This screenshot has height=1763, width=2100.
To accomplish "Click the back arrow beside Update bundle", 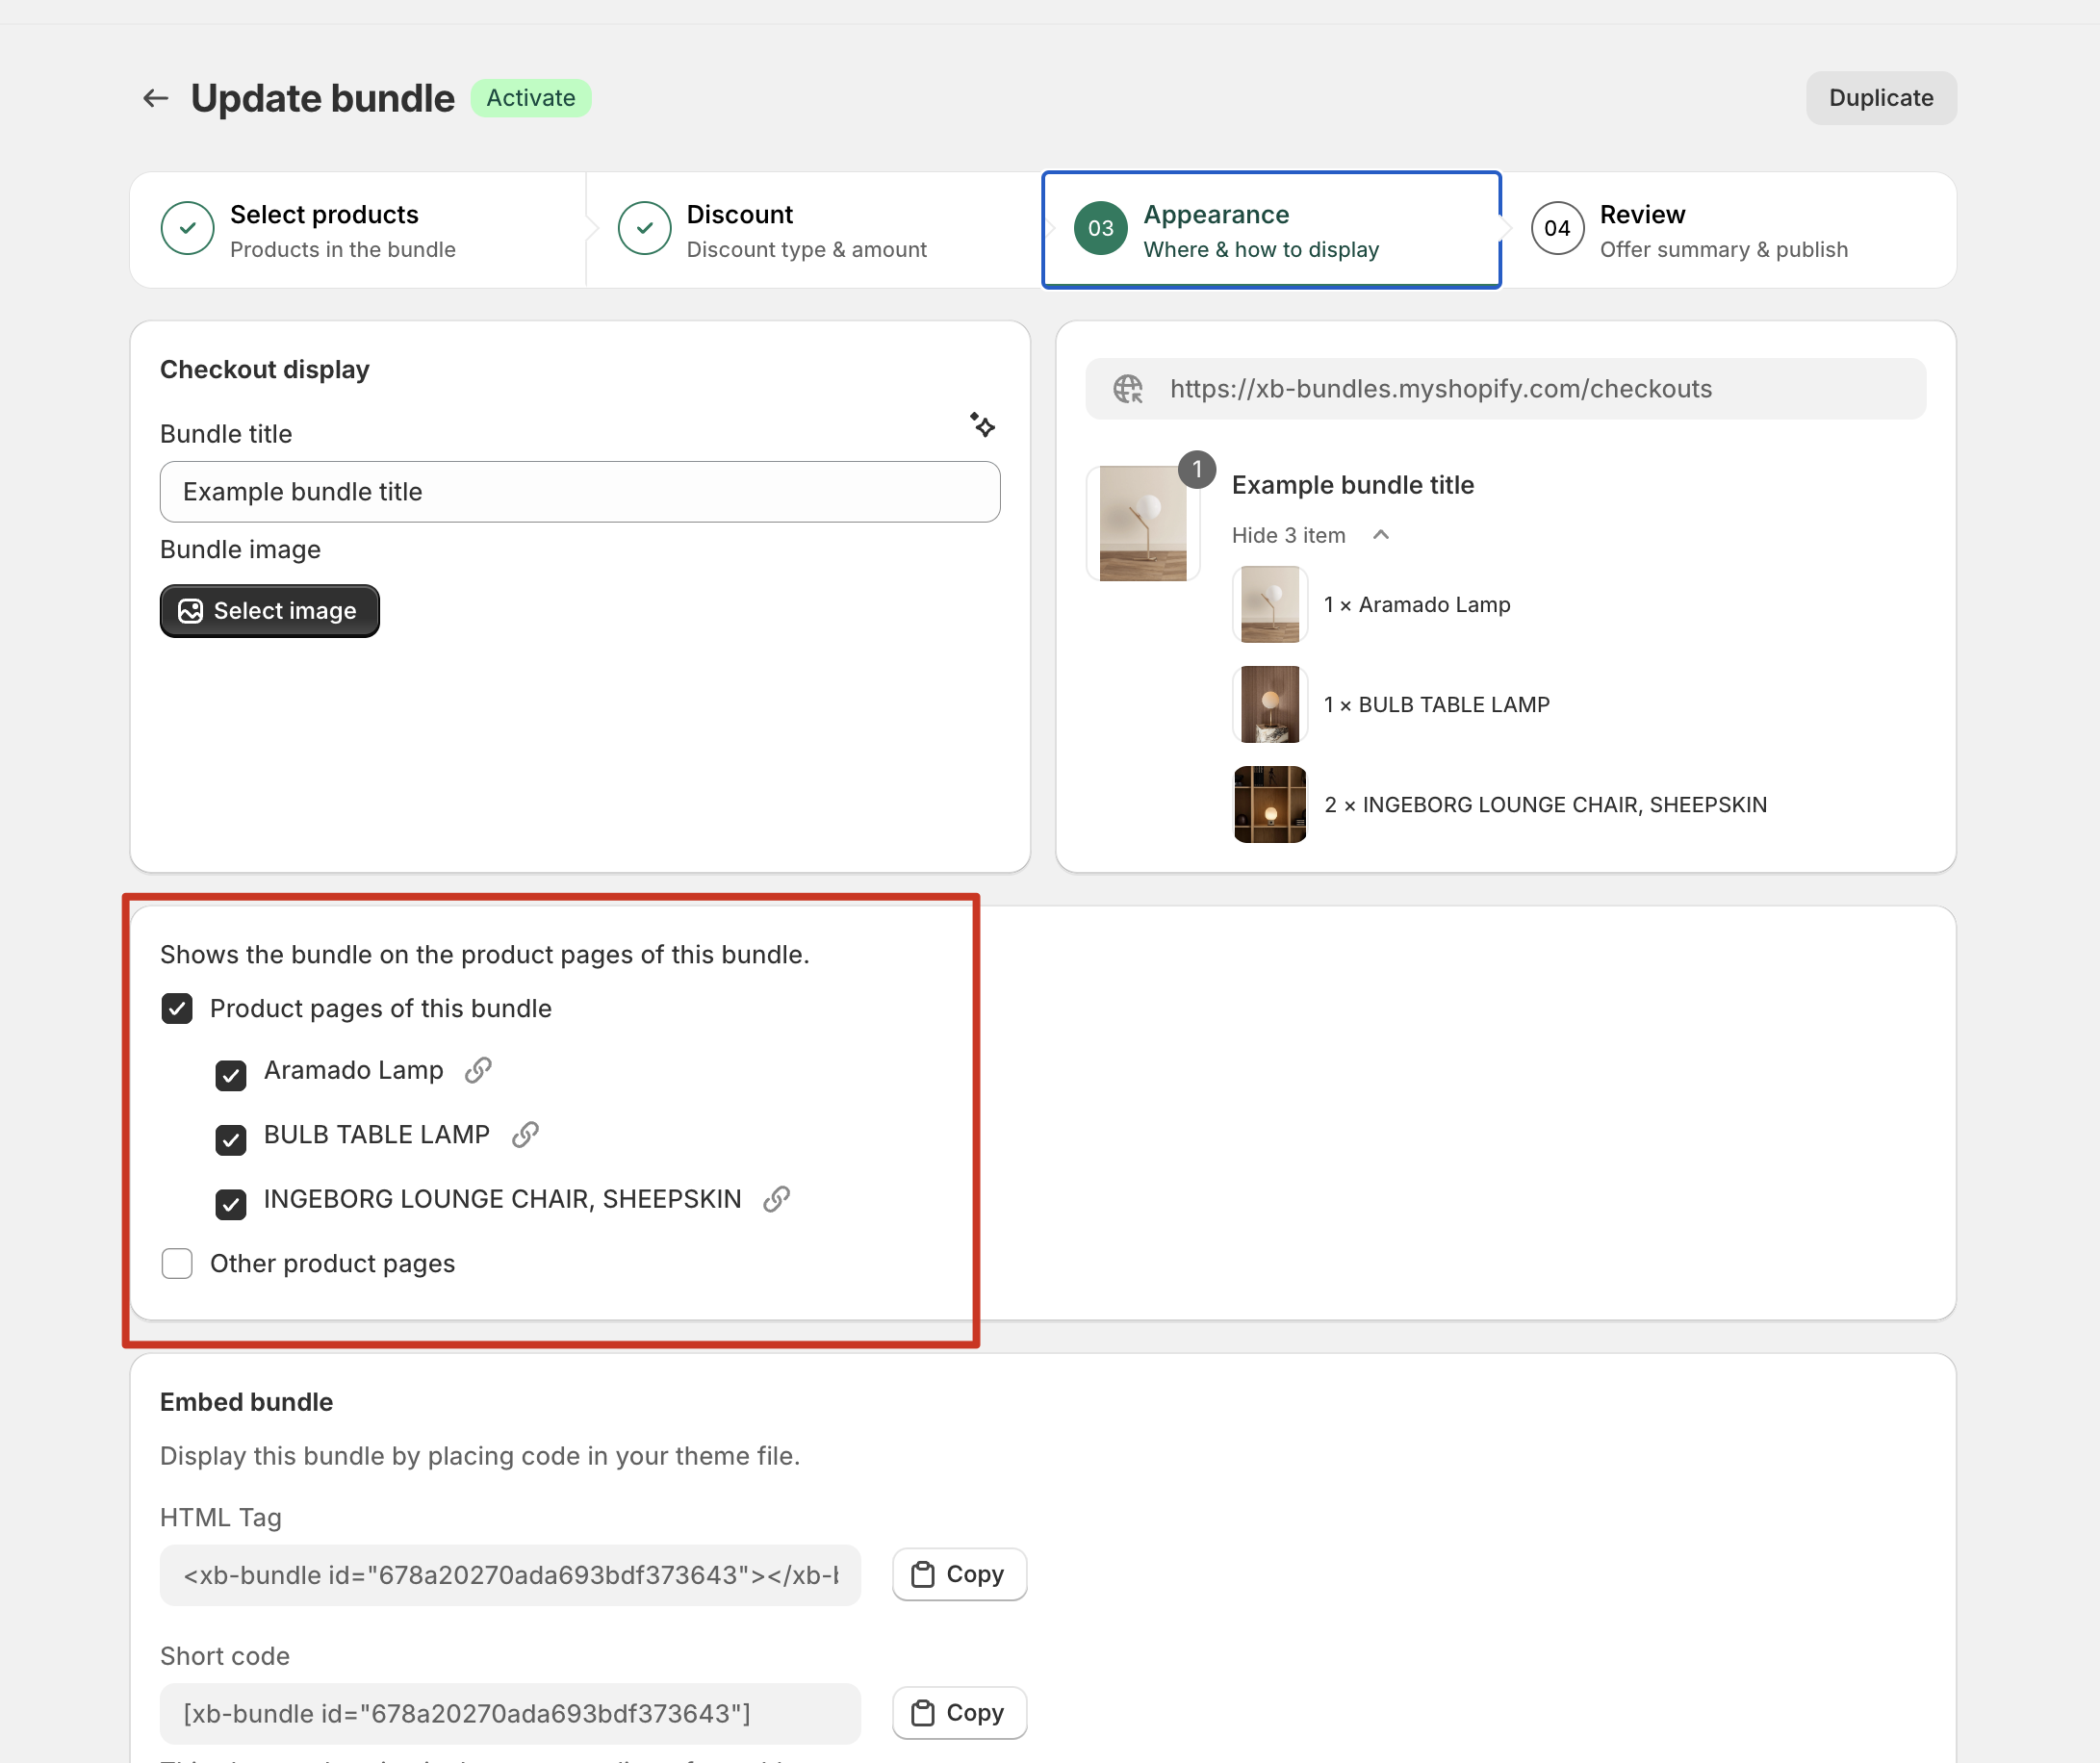I will click(155, 98).
